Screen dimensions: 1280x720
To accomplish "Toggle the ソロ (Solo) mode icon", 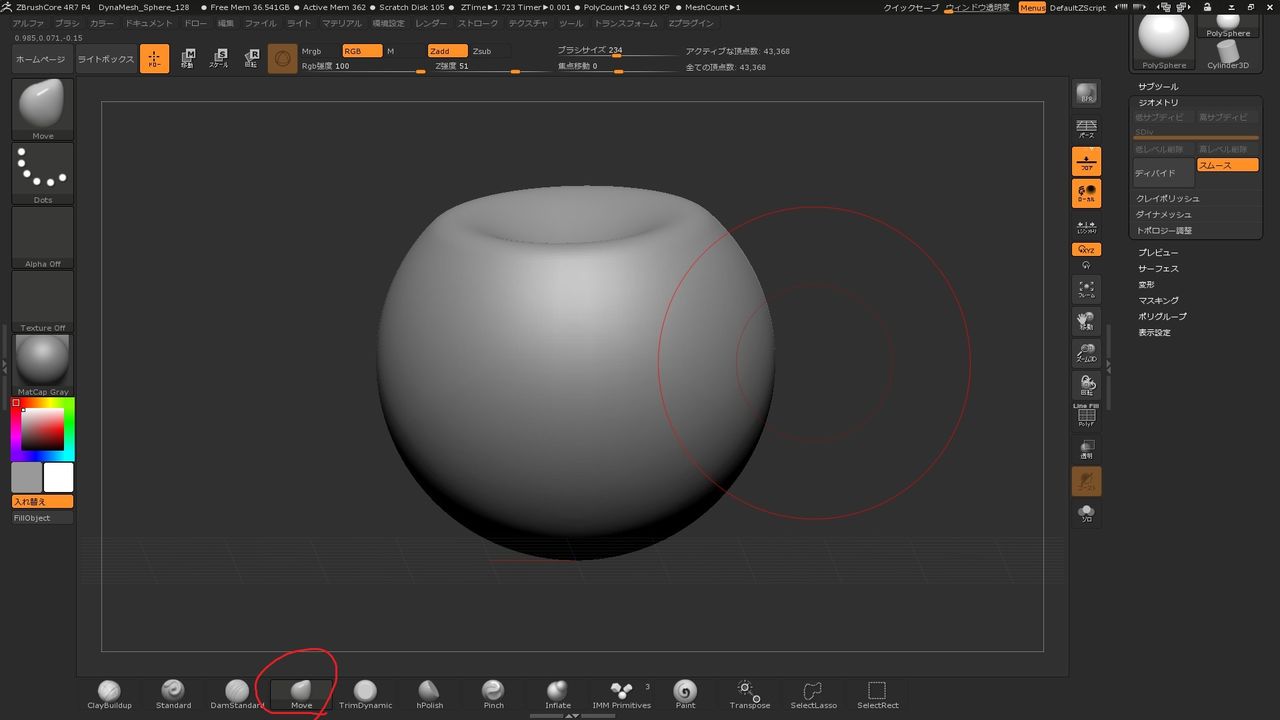I will pyautogui.click(x=1086, y=514).
